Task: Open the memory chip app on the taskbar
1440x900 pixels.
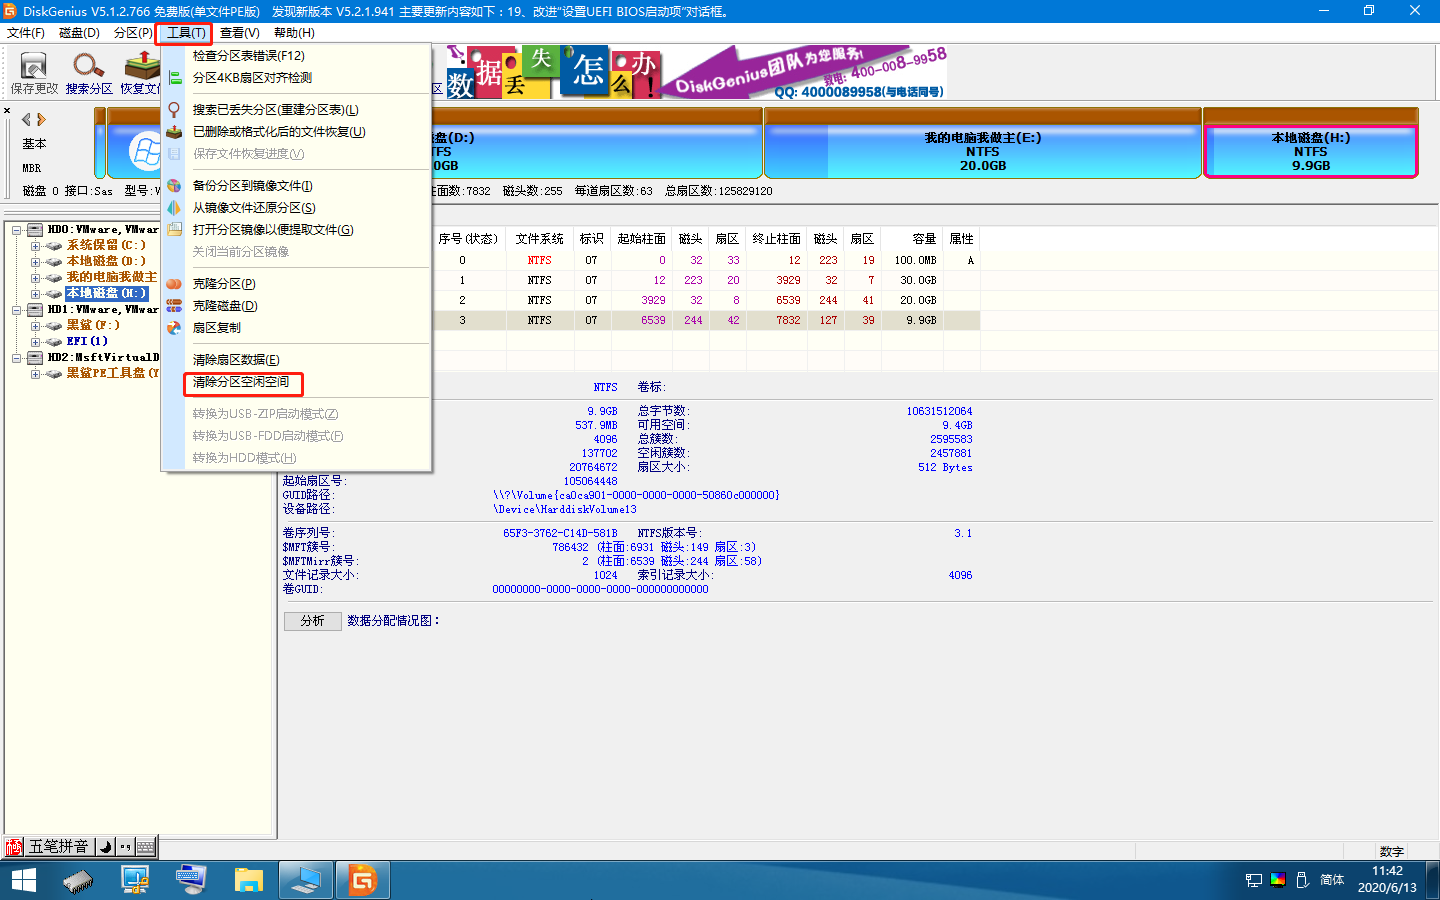Action: click(x=78, y=881)
